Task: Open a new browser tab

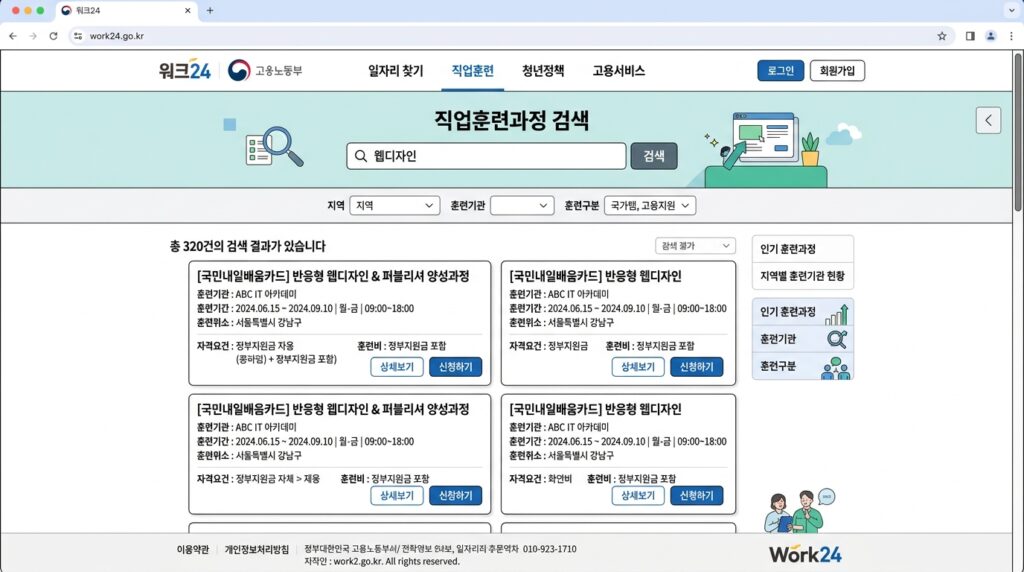Action: (x=210, y=10)
